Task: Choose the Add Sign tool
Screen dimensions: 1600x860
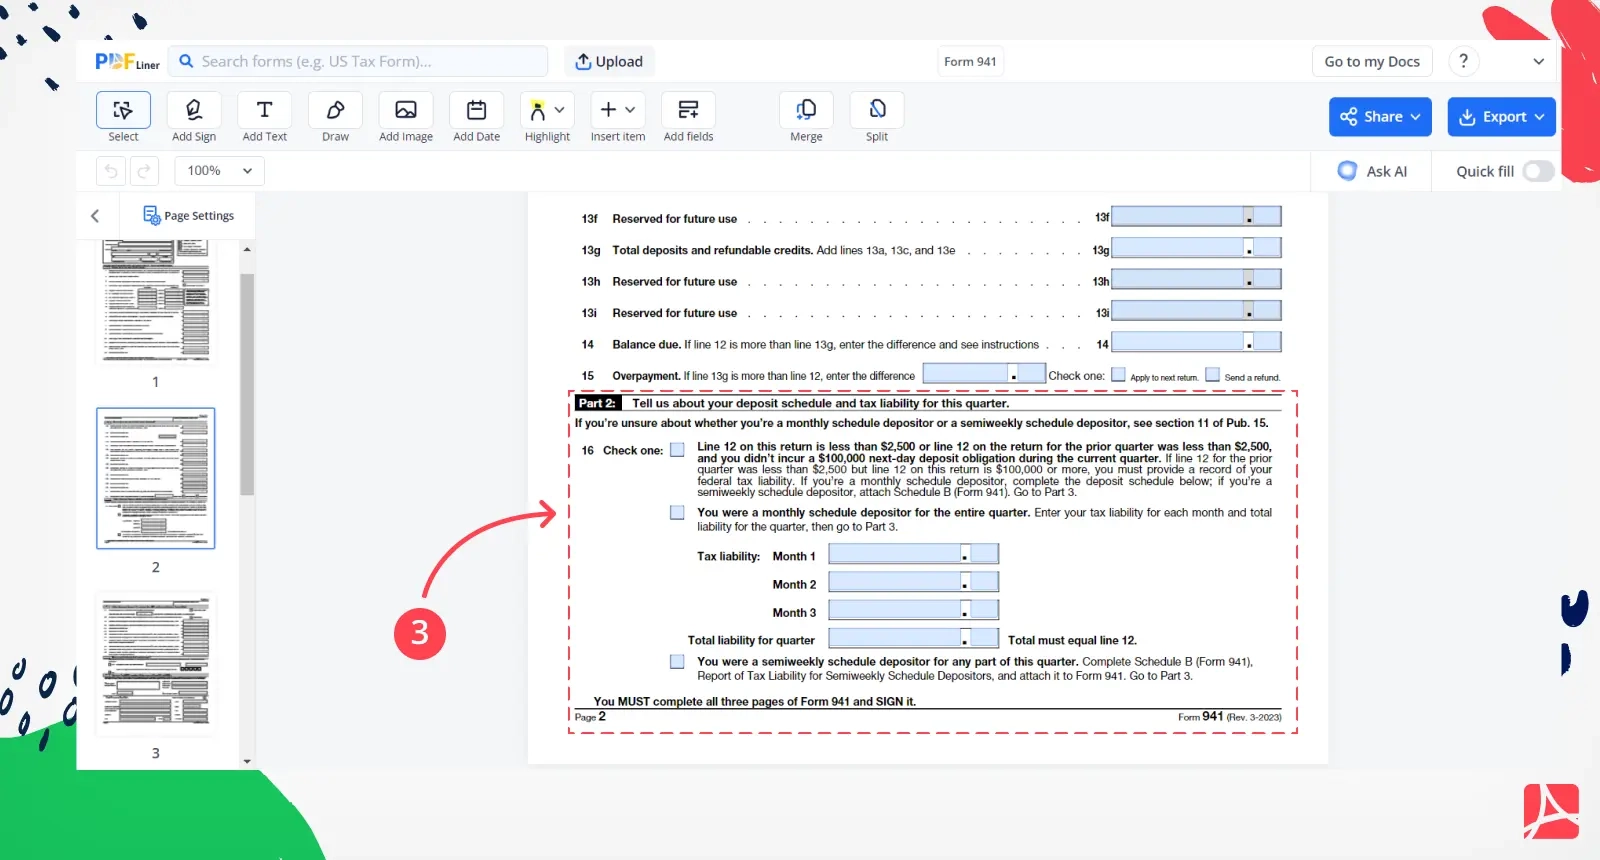Action: click(x=194, y=110)
